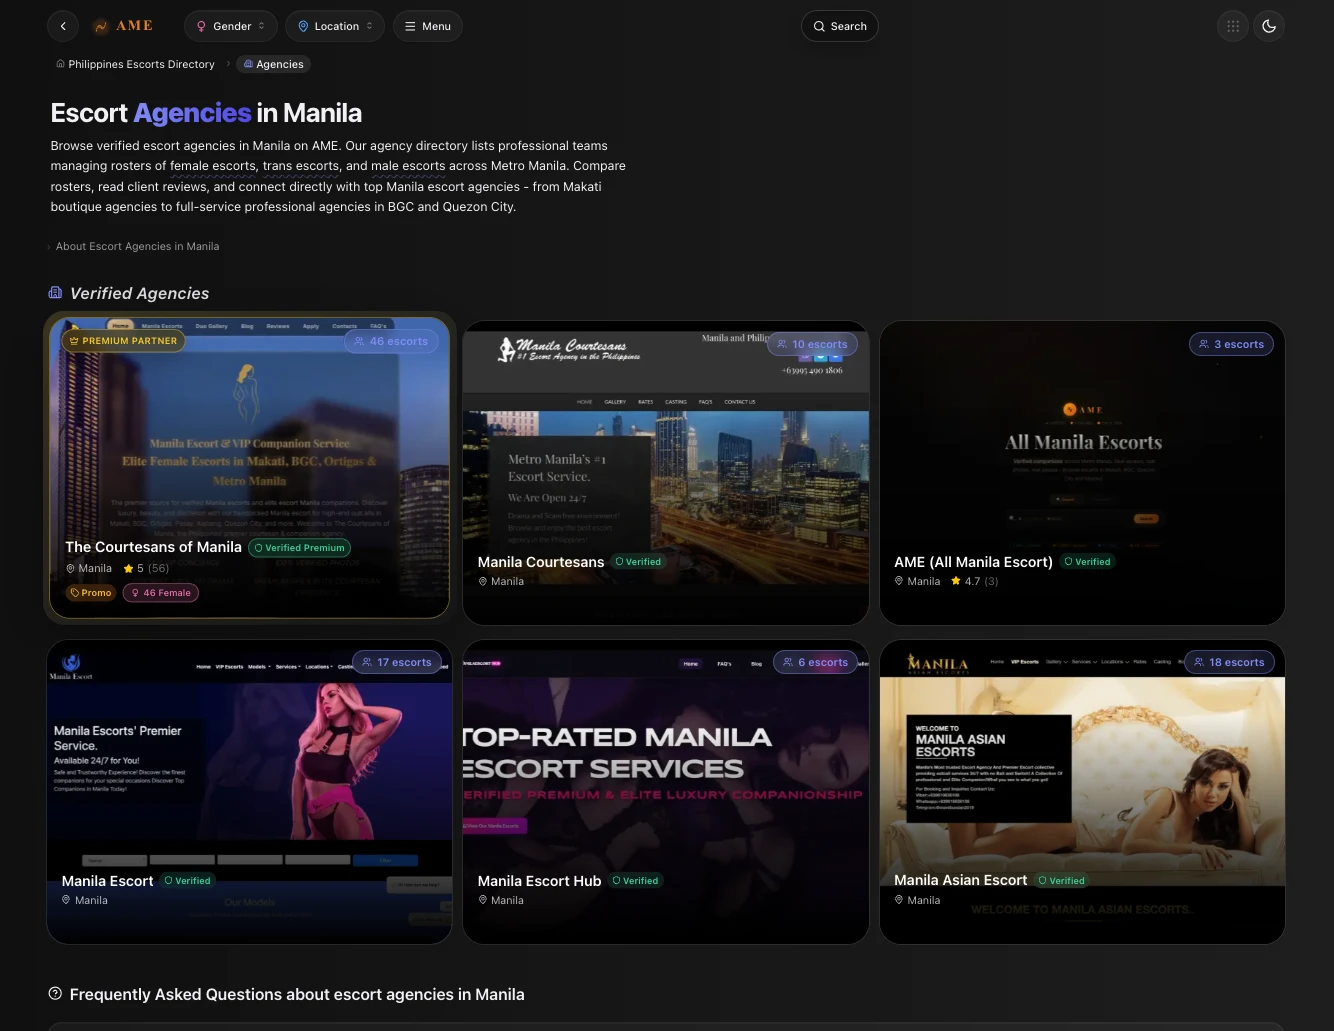This screenshot has width=1334, height=1031.
Task: Click location pin under Manila Asian Escort
Action: [899, 900]
